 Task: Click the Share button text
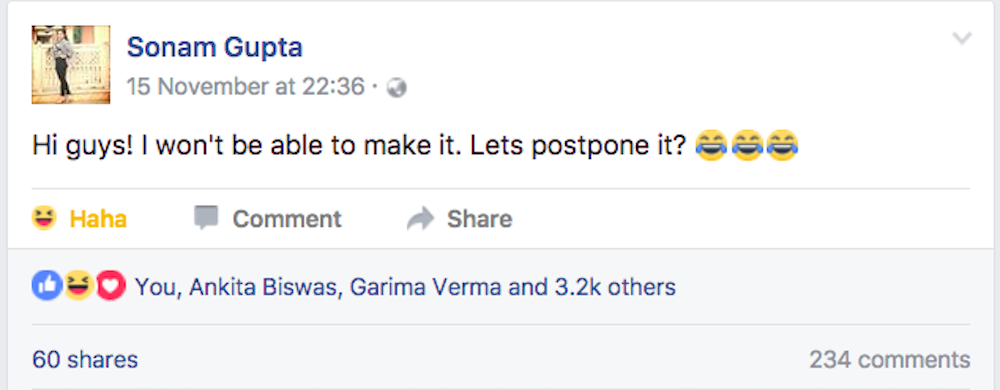(x=480, y=219)
